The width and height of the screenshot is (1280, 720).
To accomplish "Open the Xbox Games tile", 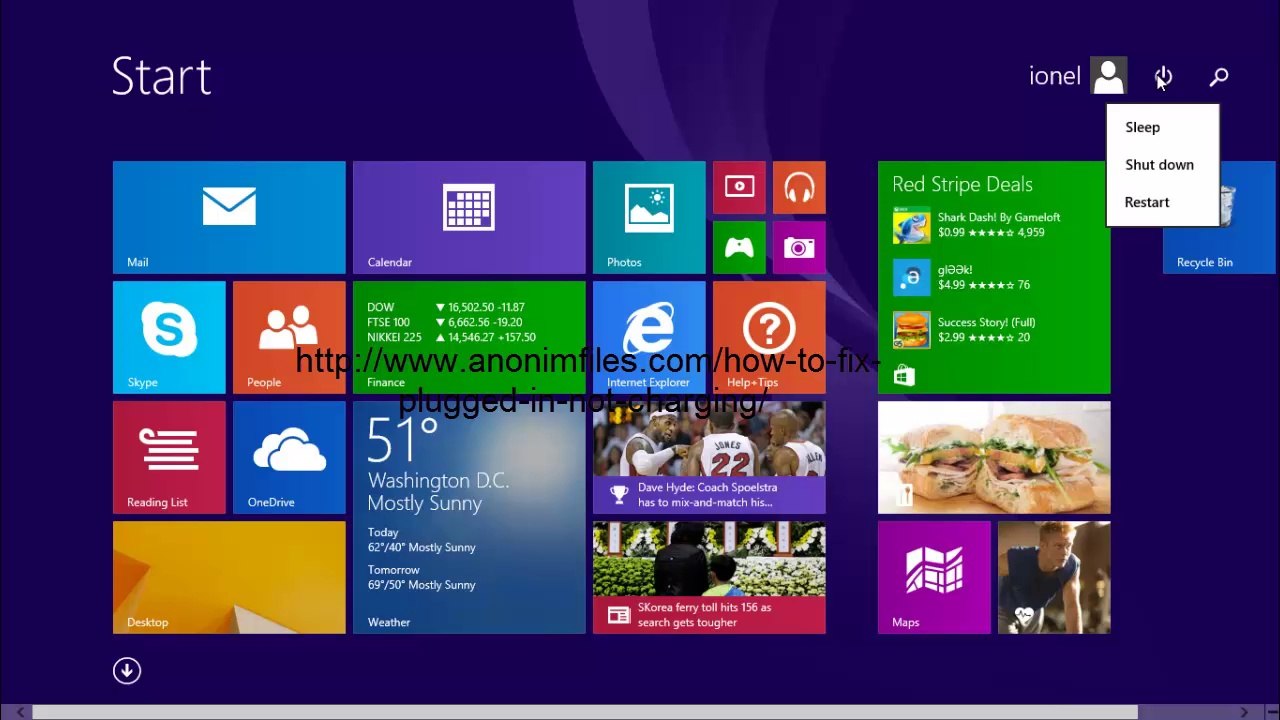I will tap(739, 247).
